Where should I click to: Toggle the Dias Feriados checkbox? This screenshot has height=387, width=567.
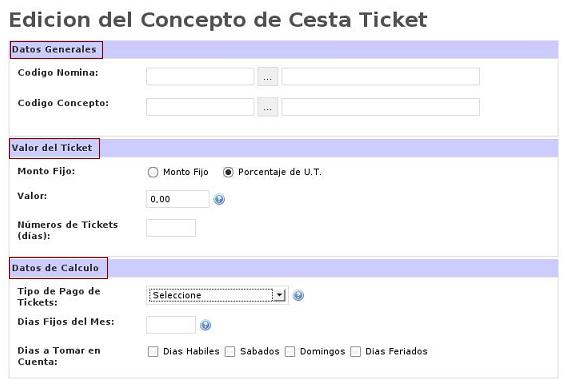355,351
